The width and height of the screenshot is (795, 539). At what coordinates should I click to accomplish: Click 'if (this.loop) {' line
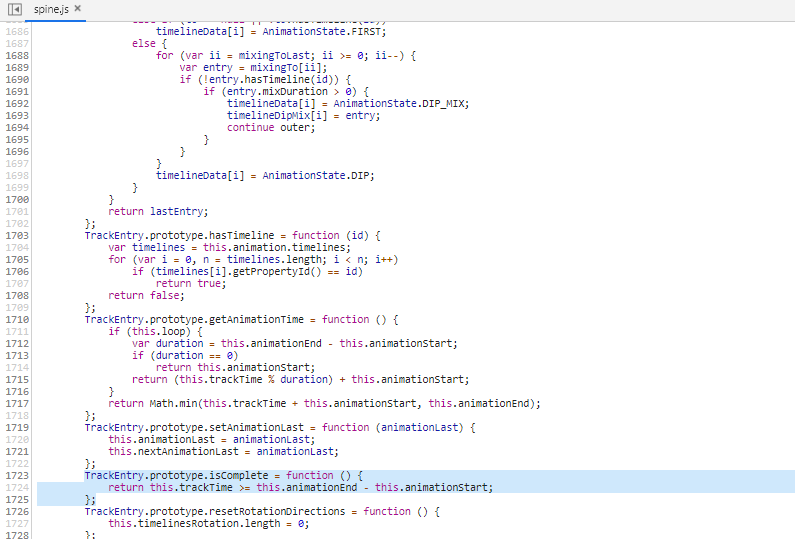tap(155, 332)
